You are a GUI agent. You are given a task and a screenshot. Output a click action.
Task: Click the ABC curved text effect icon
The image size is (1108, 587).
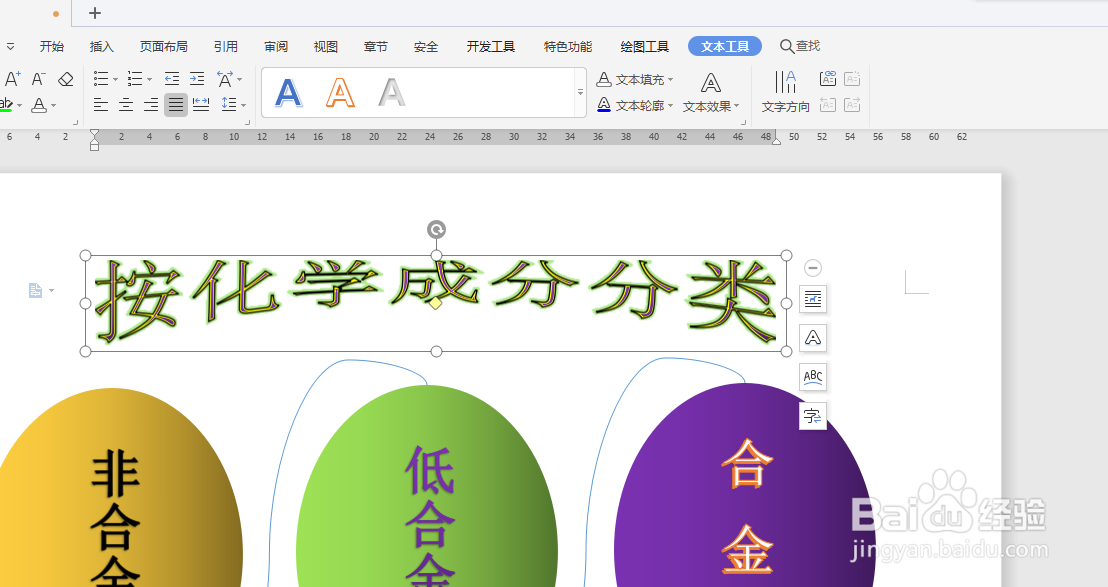point(813,377)
